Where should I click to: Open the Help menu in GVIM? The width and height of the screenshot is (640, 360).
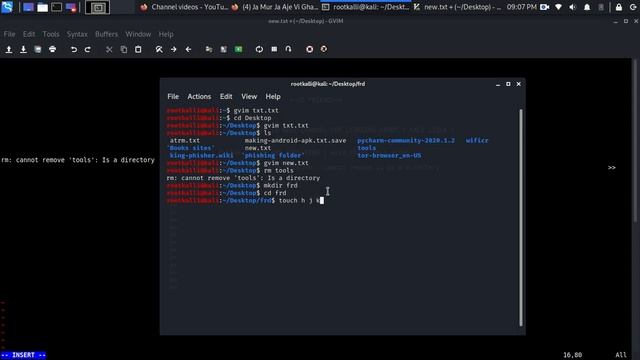[x=166, y=34]
